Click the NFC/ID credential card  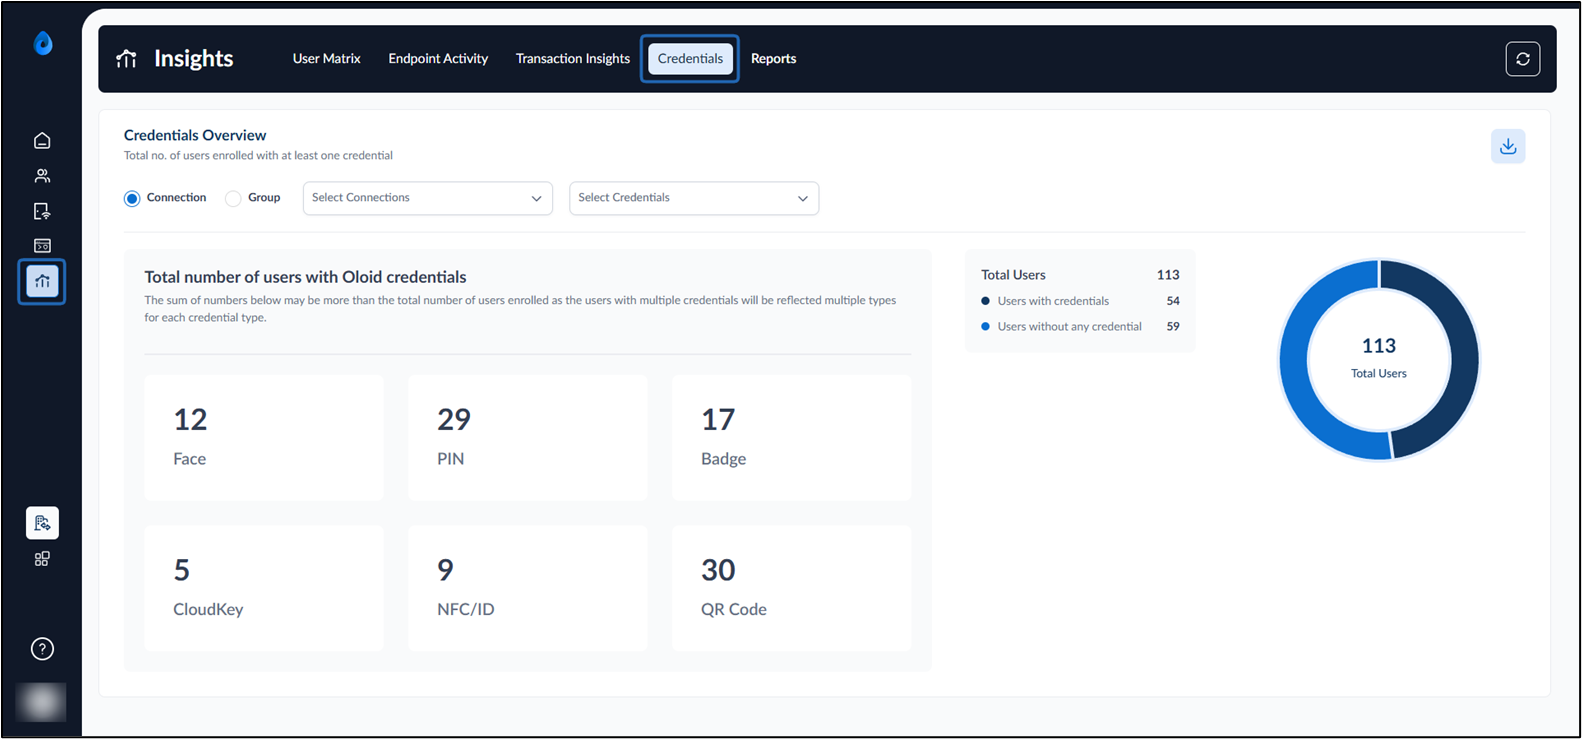click(528, 588)
